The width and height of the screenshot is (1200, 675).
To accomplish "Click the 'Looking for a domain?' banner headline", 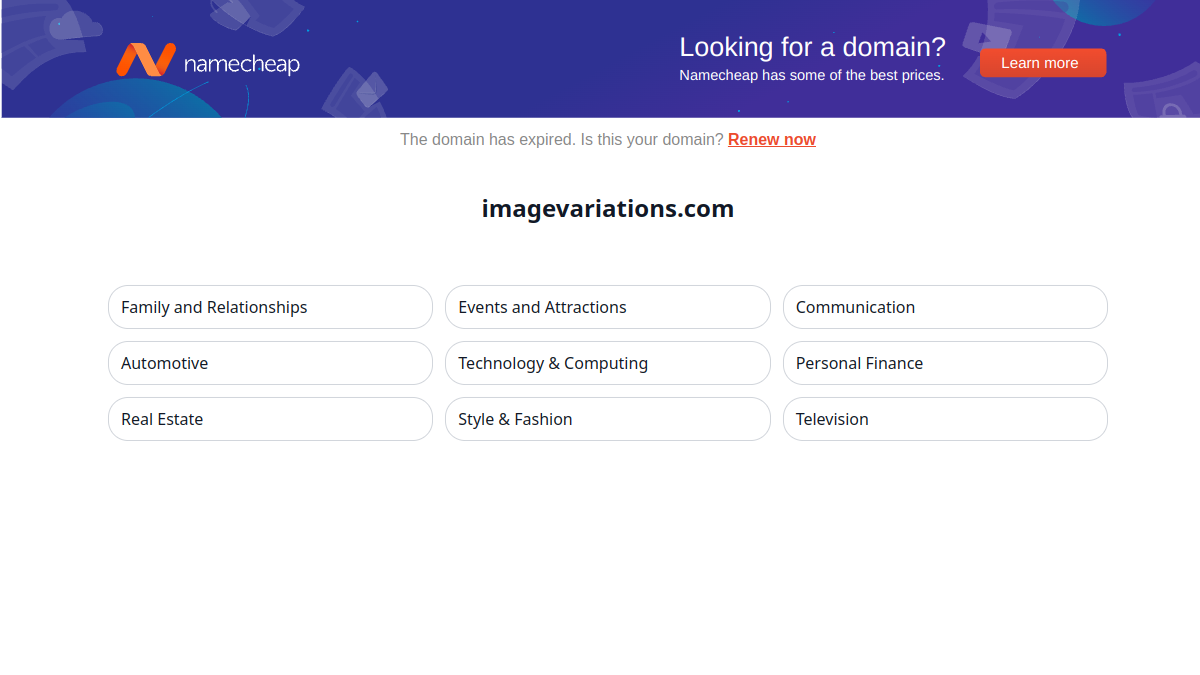I will [812, 47].
